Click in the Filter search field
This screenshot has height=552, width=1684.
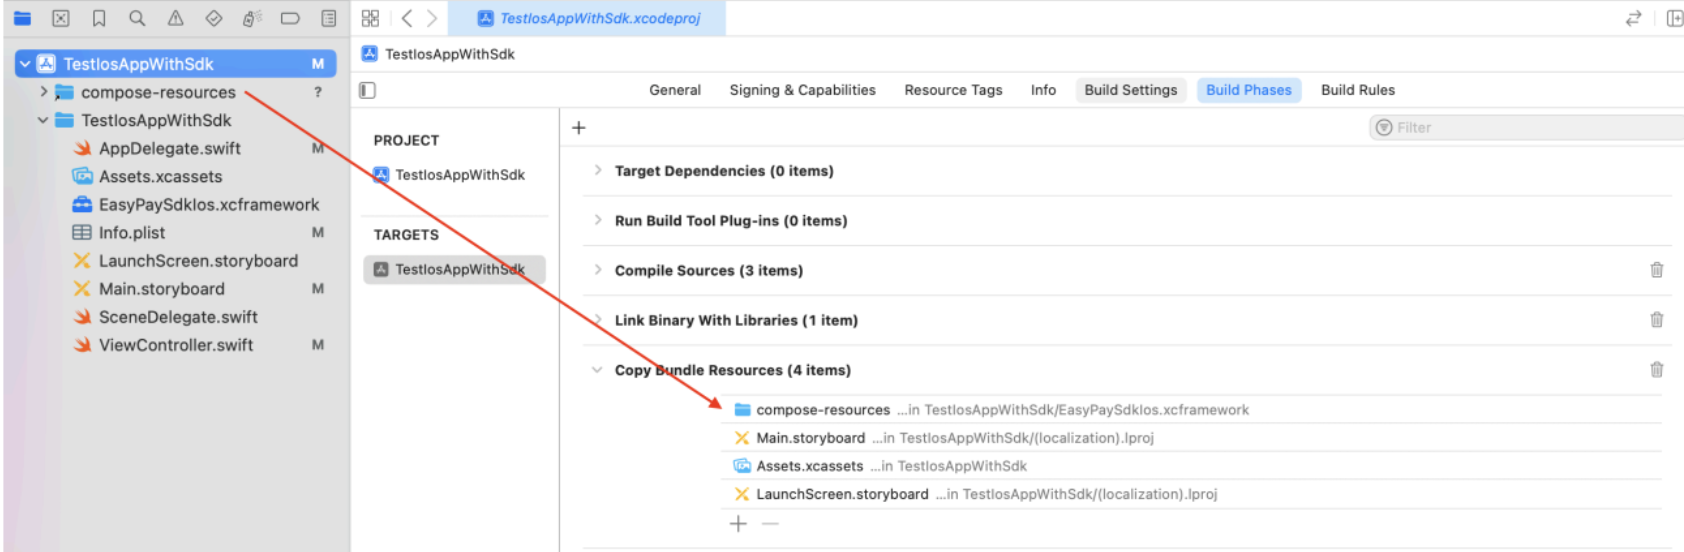click(1526, 127)
